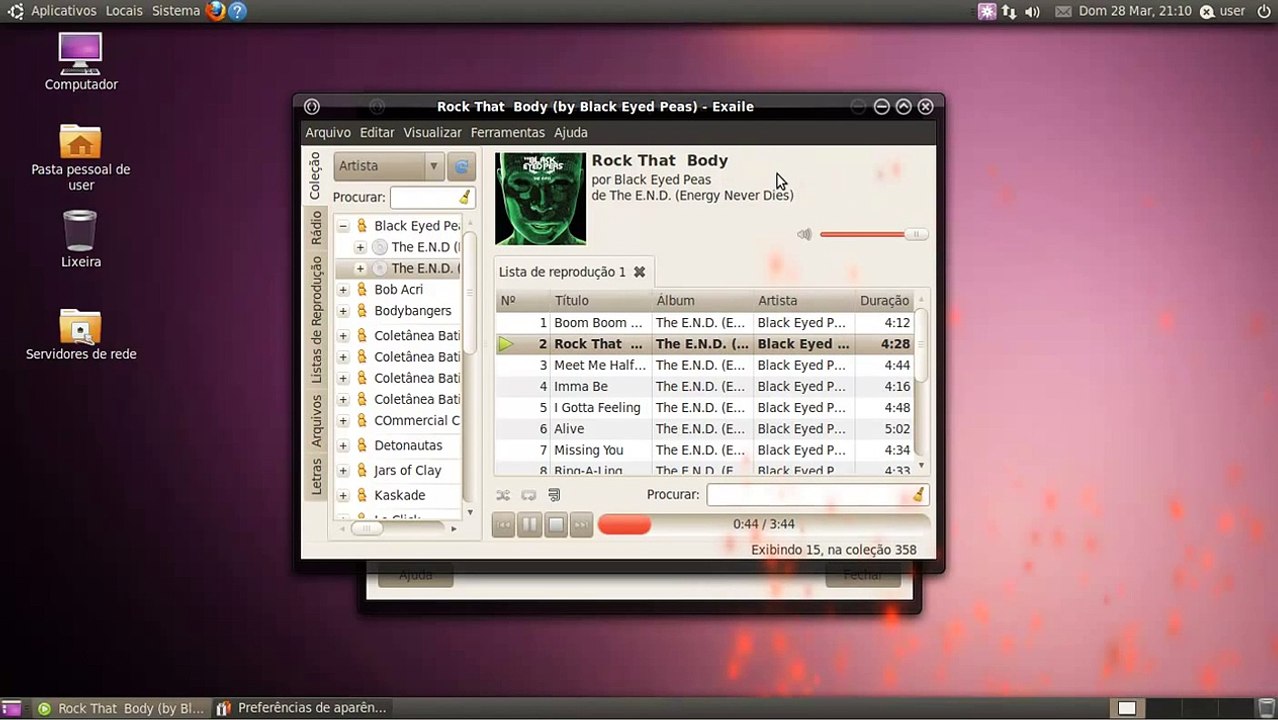Screen dimensions: 1278x720
Task: Refresh the collection with the rescan icon
Action: [461, 166]
